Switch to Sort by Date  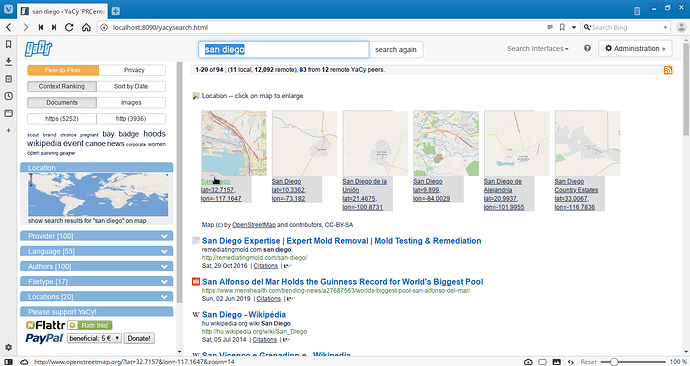click(131, 86)
